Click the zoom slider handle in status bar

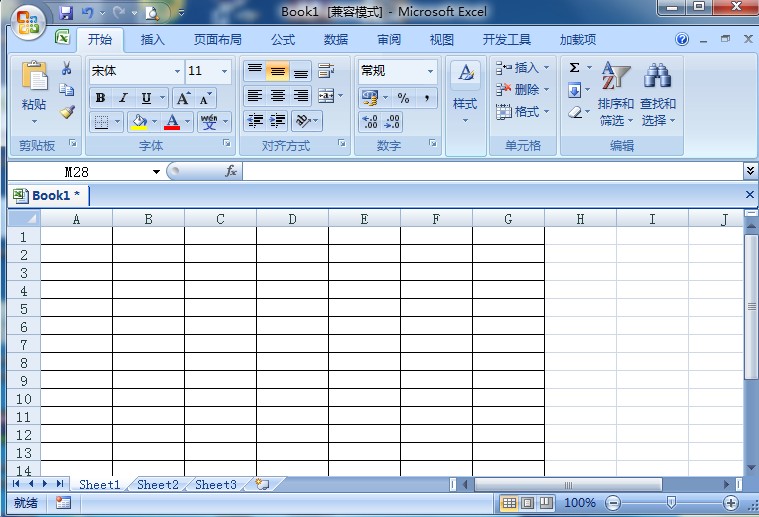coord(671,503)
